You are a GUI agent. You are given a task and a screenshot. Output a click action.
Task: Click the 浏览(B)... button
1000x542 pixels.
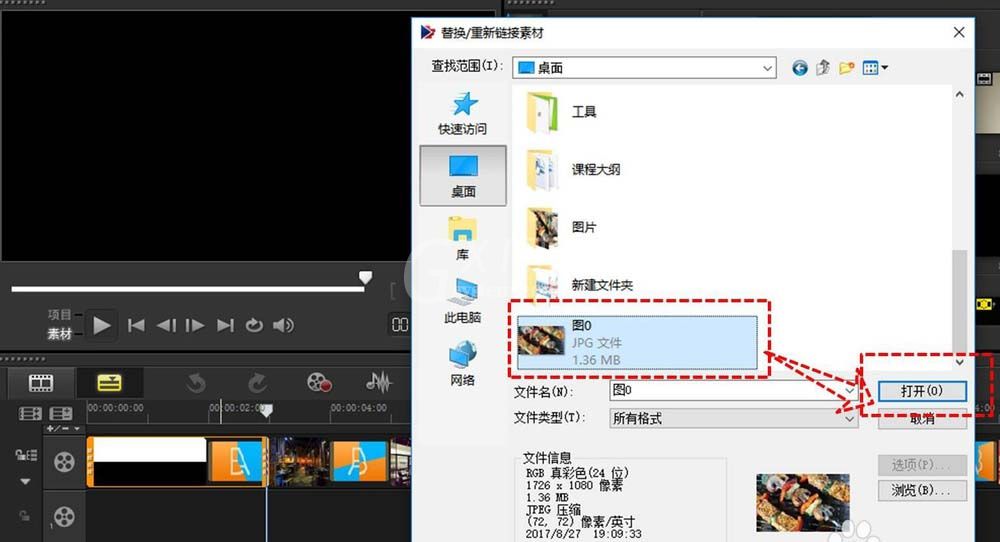tap(922, 490)
